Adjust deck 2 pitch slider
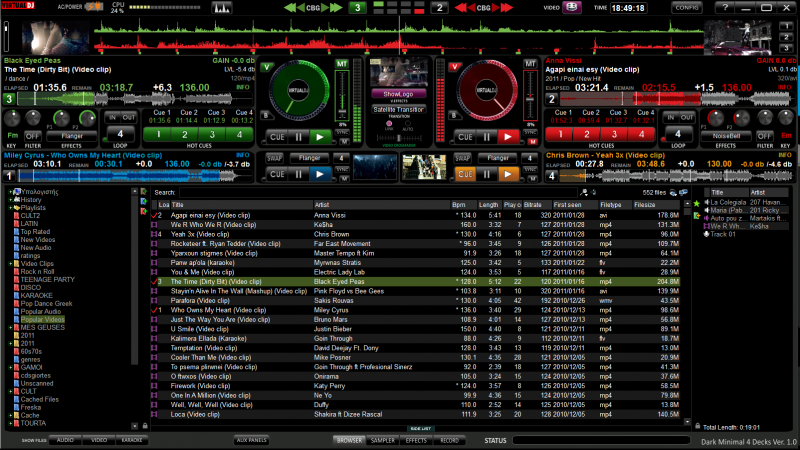The height and width of the screenshot is (450, 800). [x=530, y=96]
